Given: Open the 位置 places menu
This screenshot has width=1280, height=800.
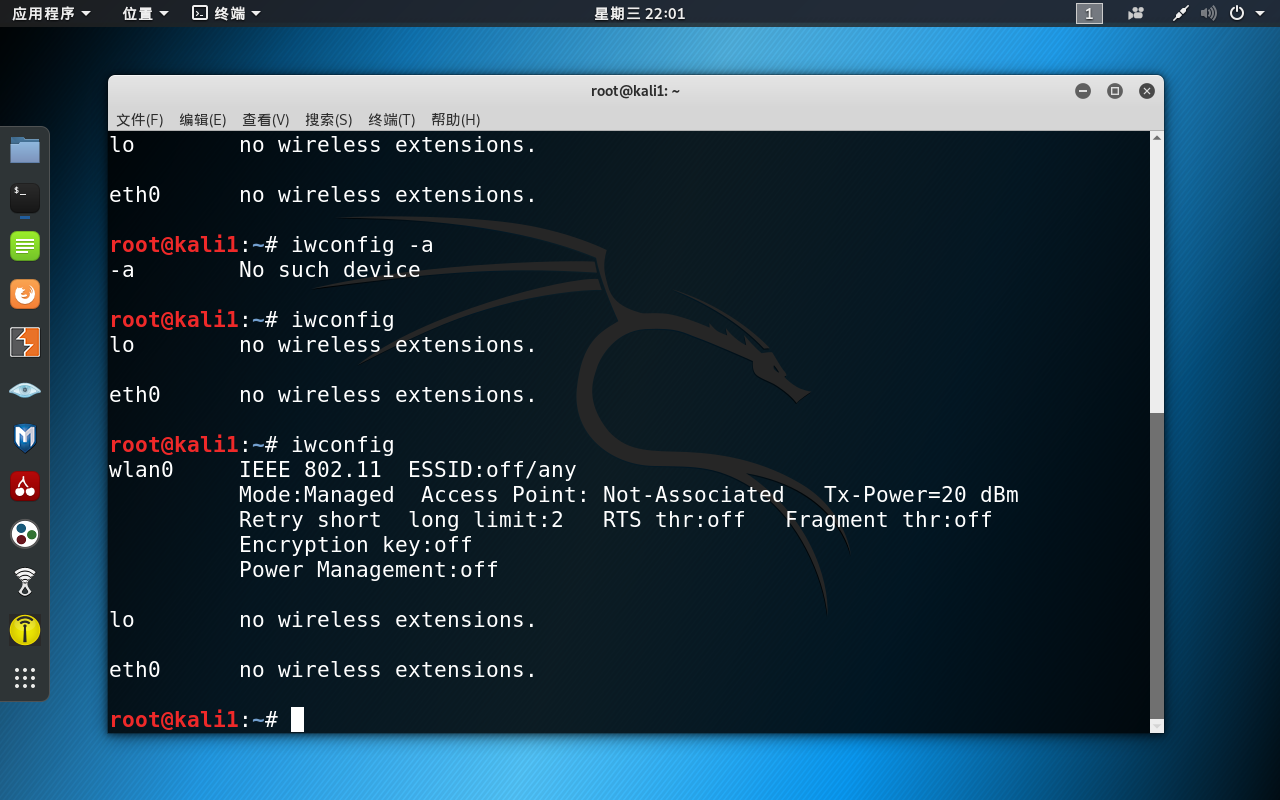Looking at the screenshot, I should (145, 13).
